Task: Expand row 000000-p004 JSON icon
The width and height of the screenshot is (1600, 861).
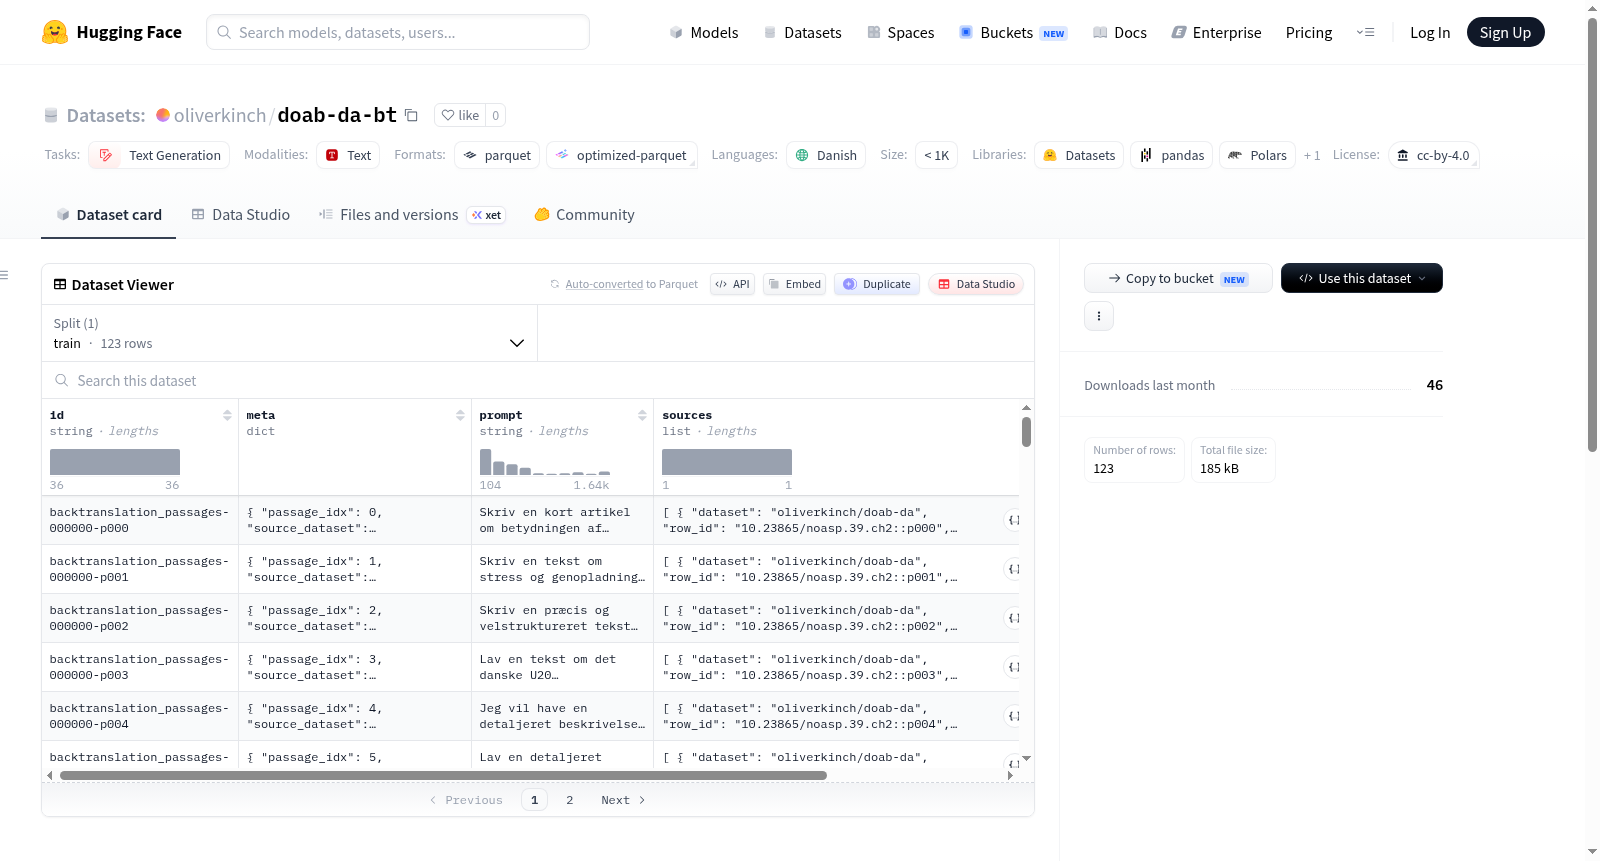Action: point(1012,716)
